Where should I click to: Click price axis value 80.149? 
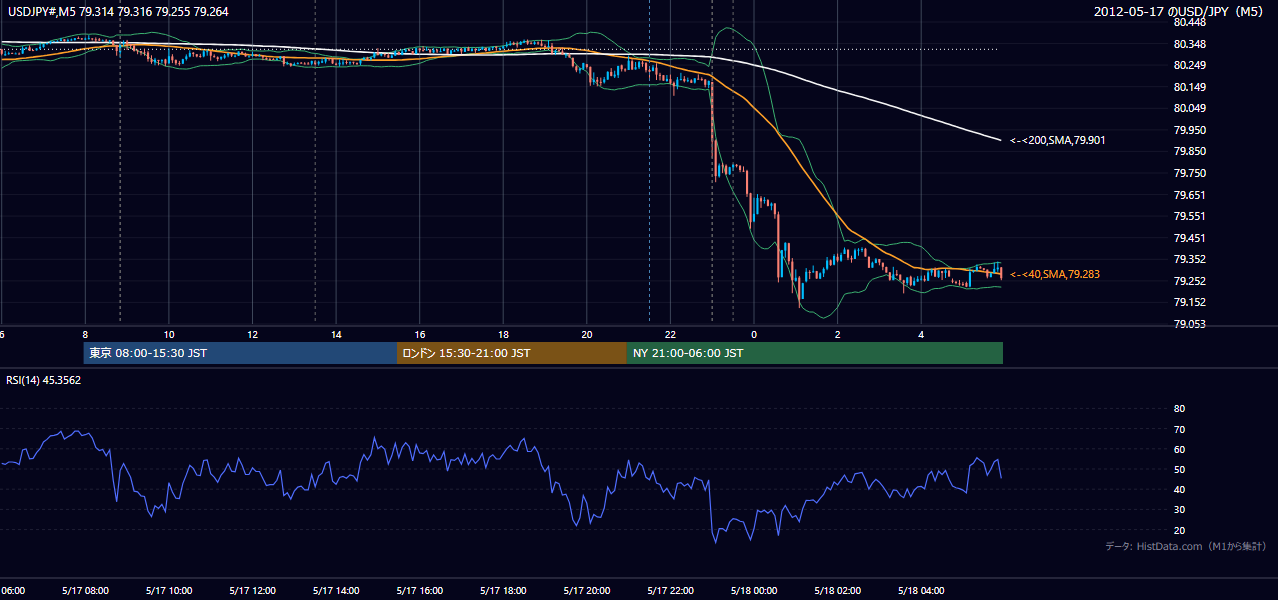coord(1189,87)
